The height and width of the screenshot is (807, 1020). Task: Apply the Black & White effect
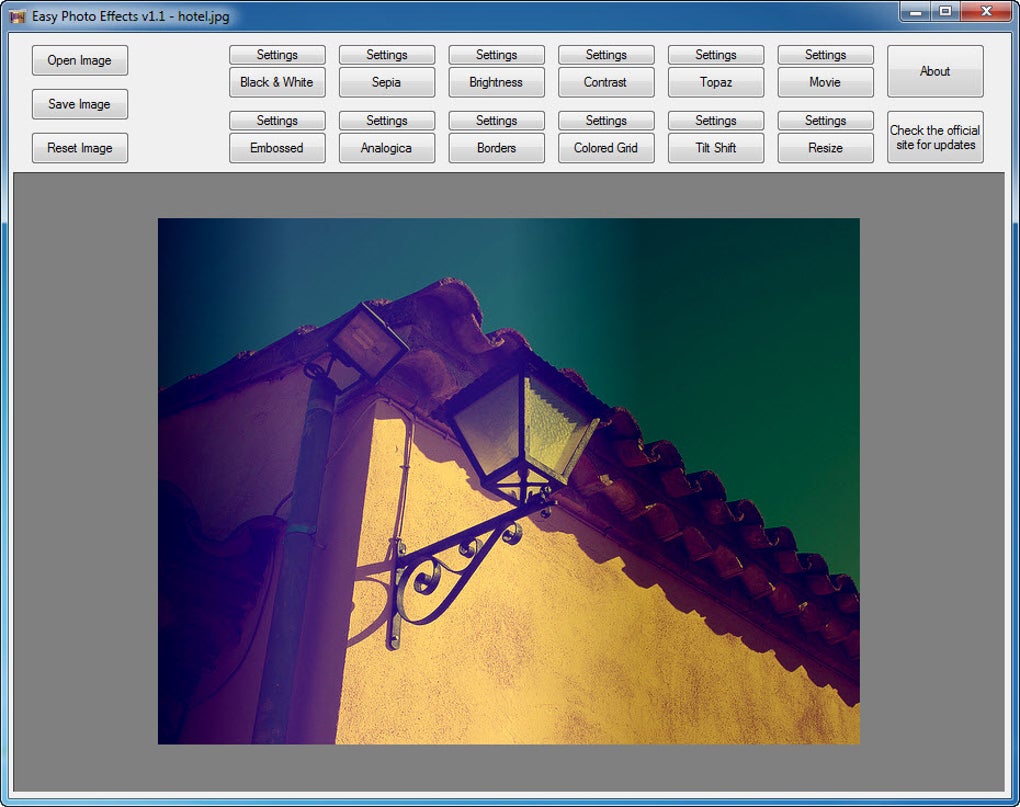[x=277, y=82]
